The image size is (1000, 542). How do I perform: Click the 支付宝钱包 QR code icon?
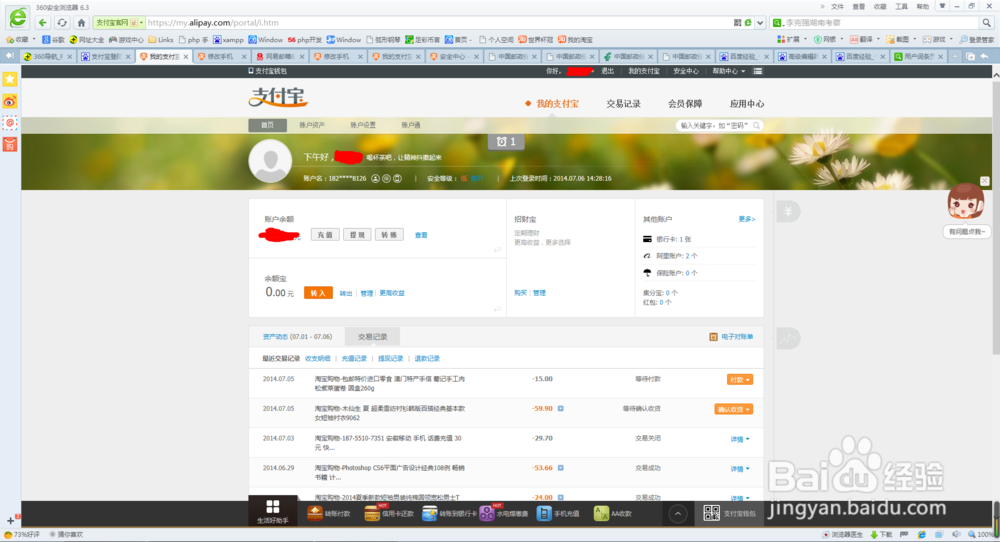712,513
